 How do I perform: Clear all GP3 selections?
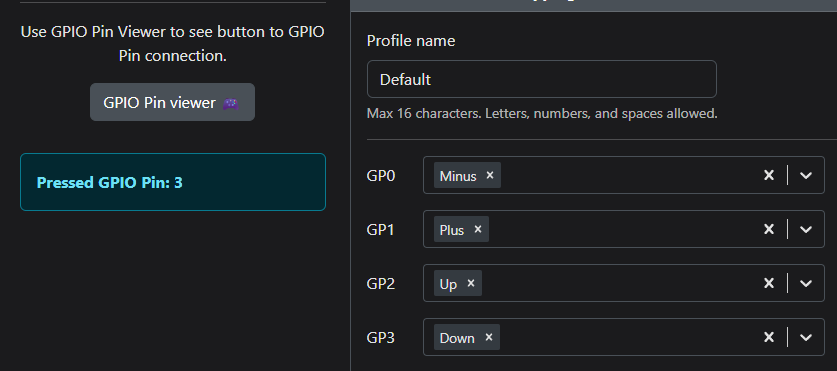tap(769, 337)
